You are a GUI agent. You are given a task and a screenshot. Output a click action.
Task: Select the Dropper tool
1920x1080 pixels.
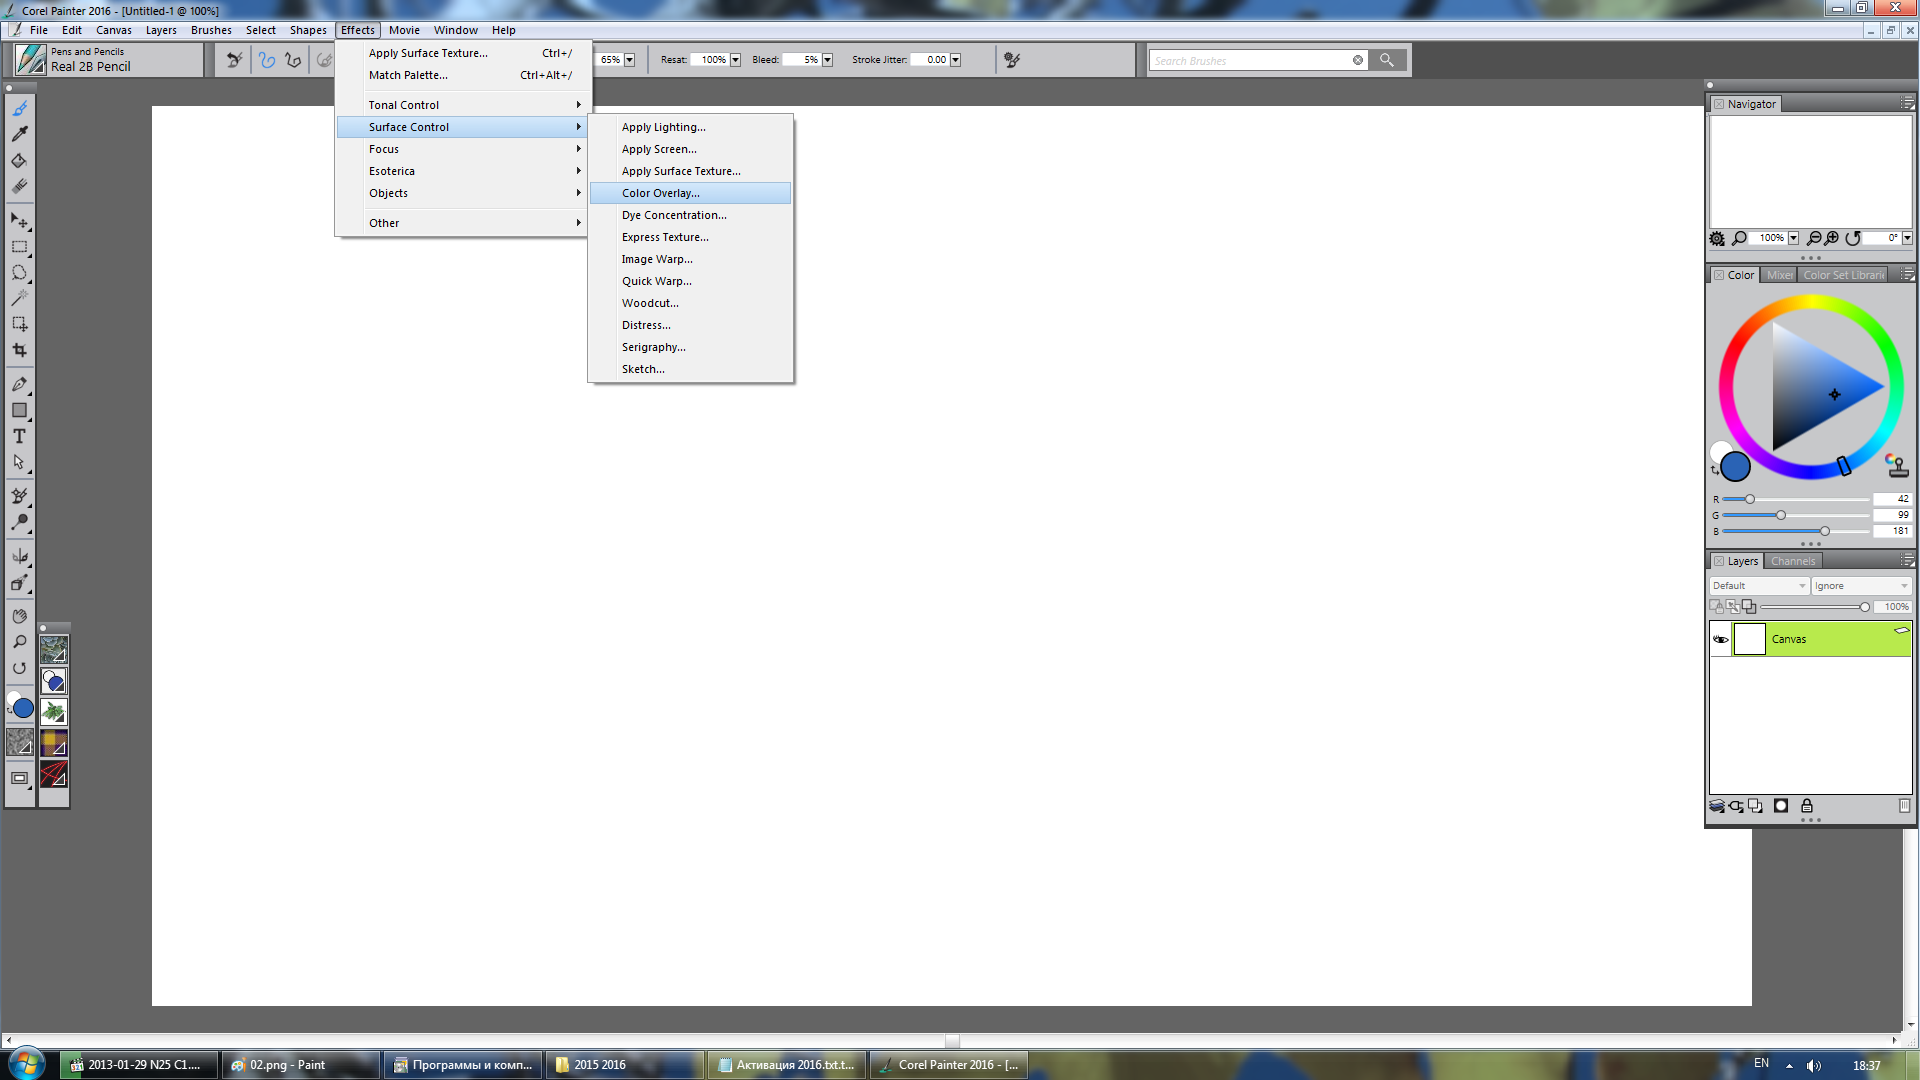tap(19, 134)
